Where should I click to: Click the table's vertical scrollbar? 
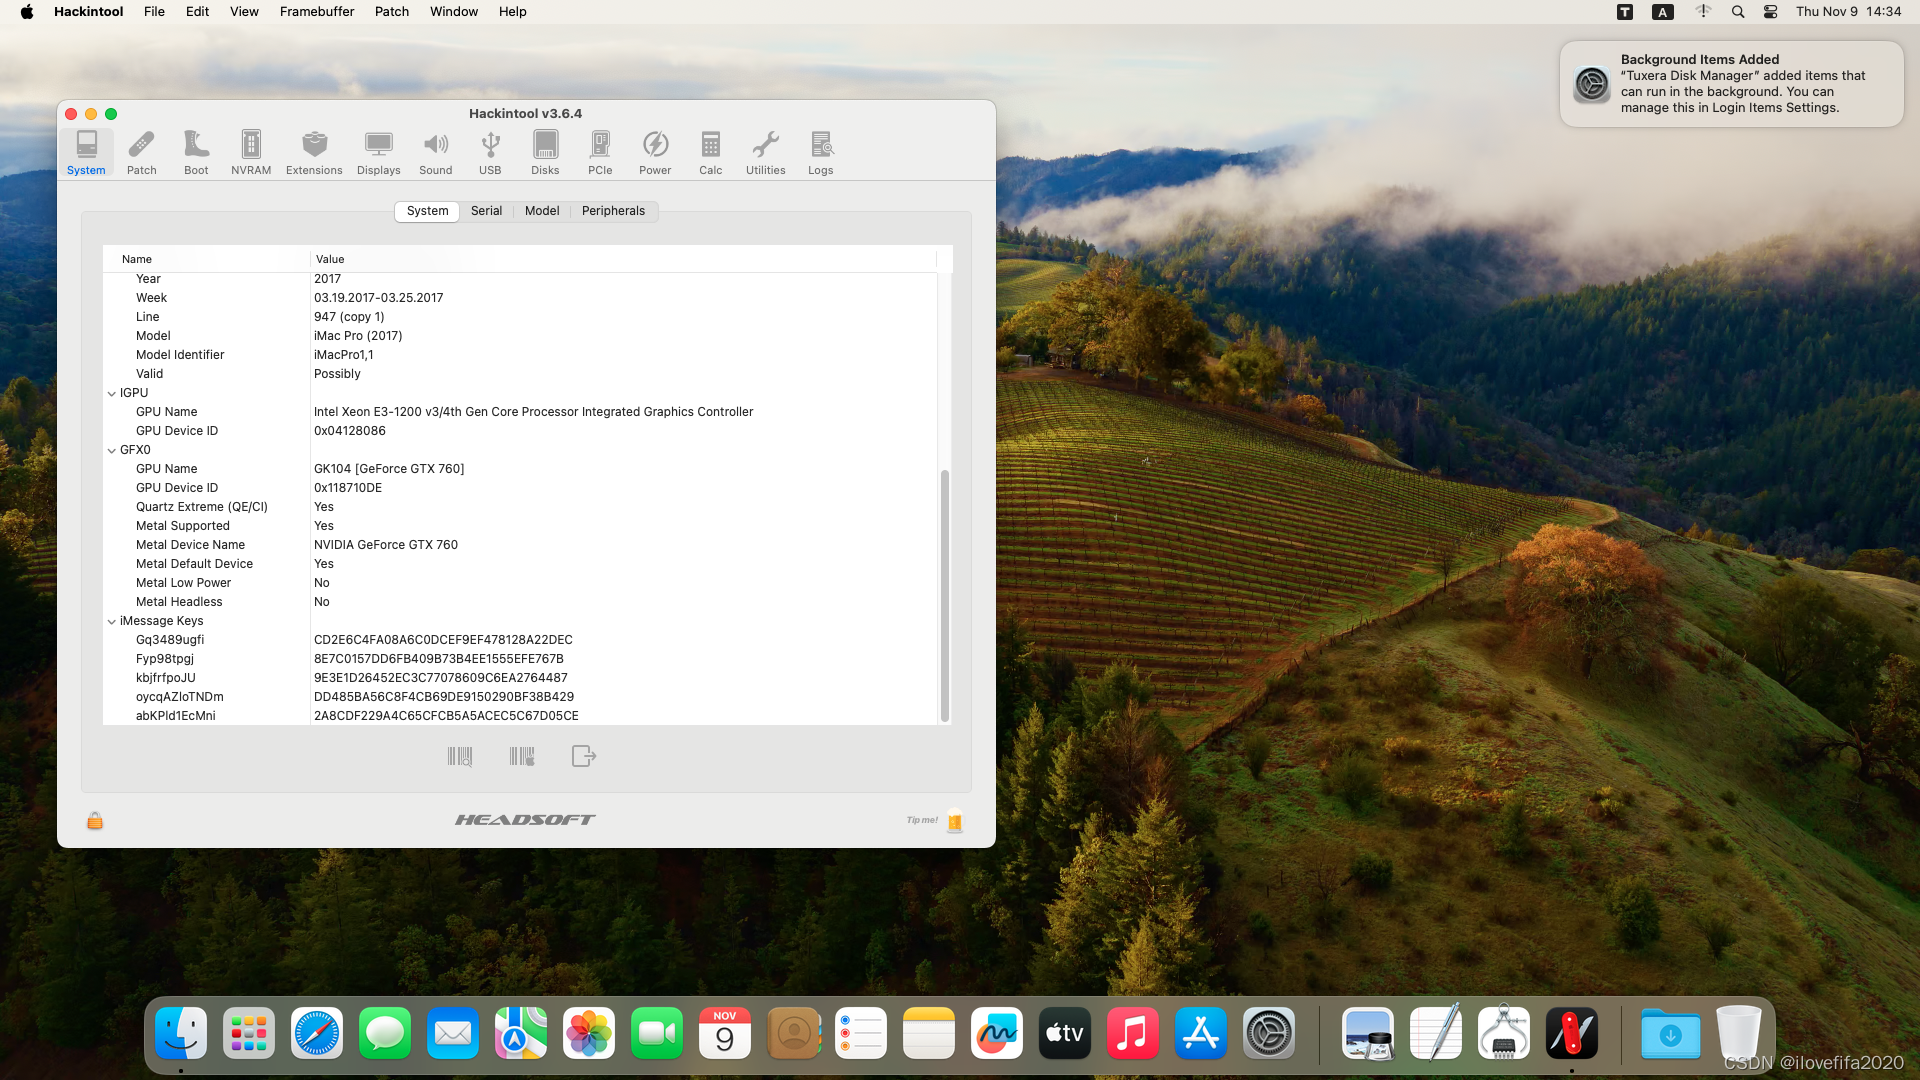[x=944, y=595]
